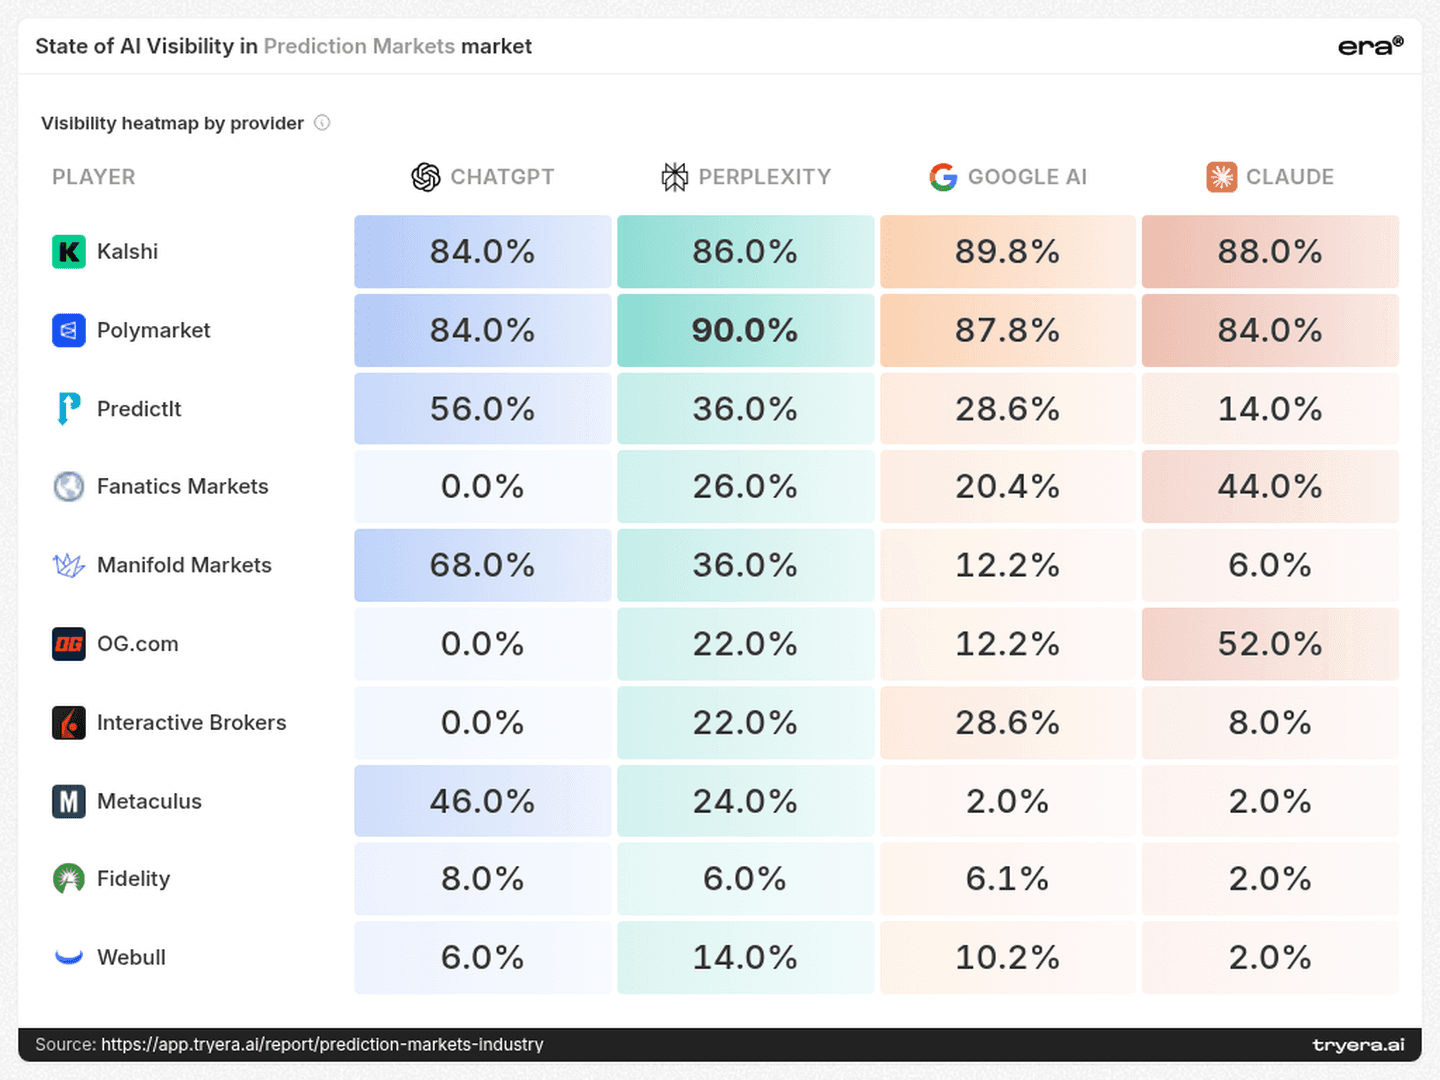Screen dimensions: 1440x1080
Task: Click the Fidelity green sunburst icon
Action: 69,879
